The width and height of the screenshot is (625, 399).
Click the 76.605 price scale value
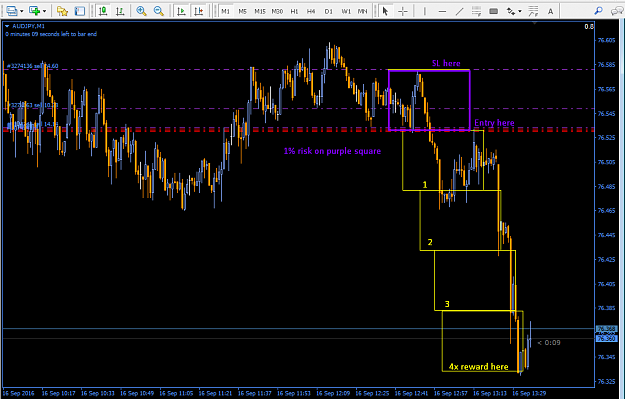pos(606,40)
